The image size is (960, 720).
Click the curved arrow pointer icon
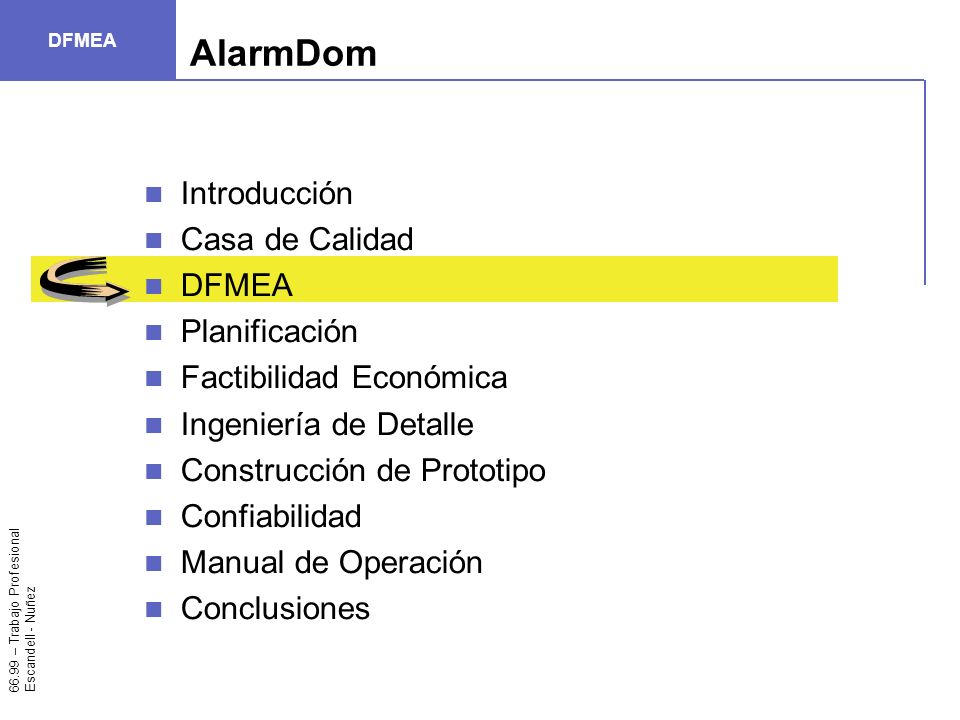pyautogui.click(x=84, y=280)
